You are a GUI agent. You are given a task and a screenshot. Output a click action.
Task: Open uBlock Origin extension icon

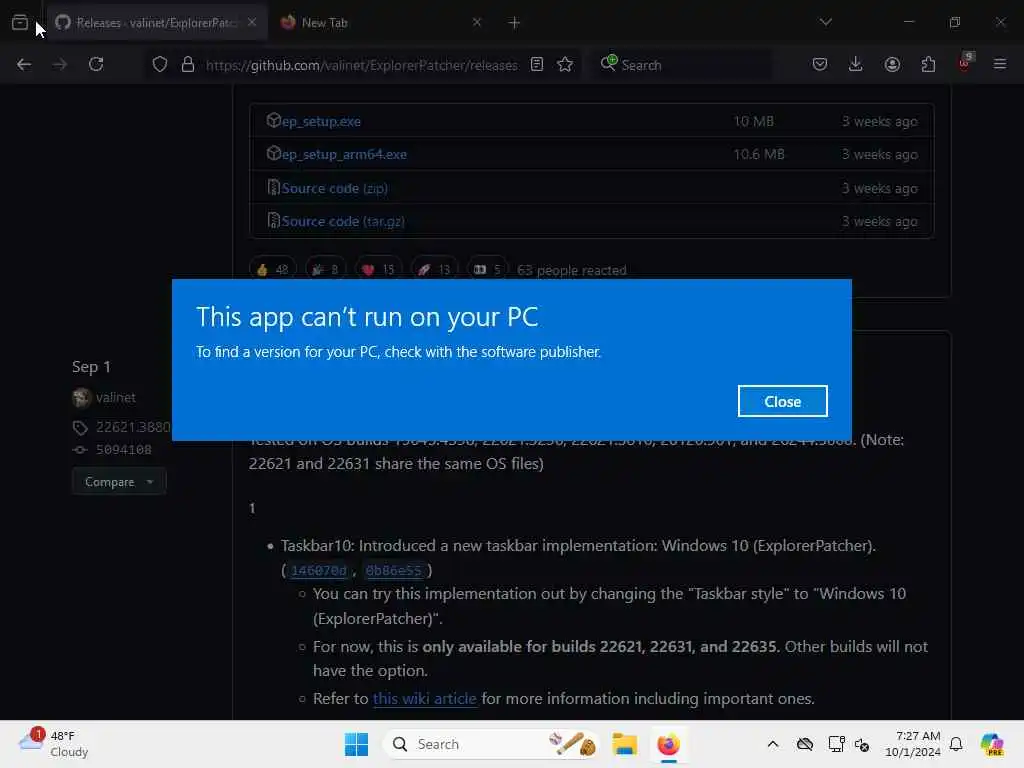(965, 63)
